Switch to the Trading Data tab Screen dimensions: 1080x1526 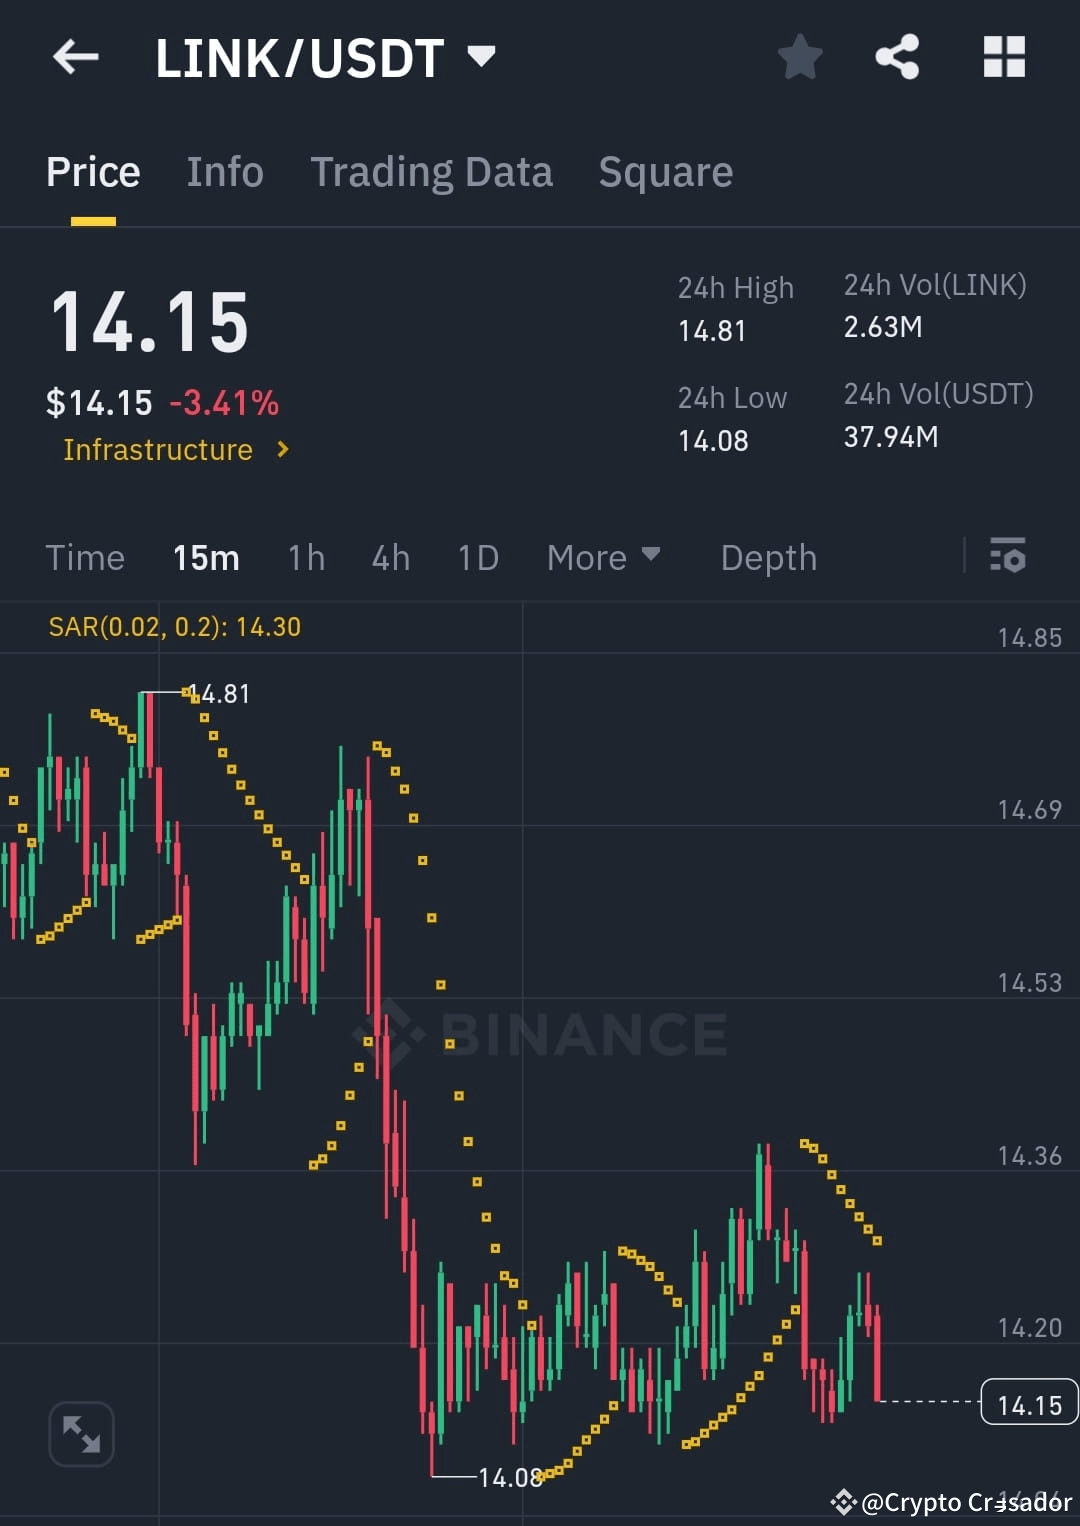tap(432, 171)
